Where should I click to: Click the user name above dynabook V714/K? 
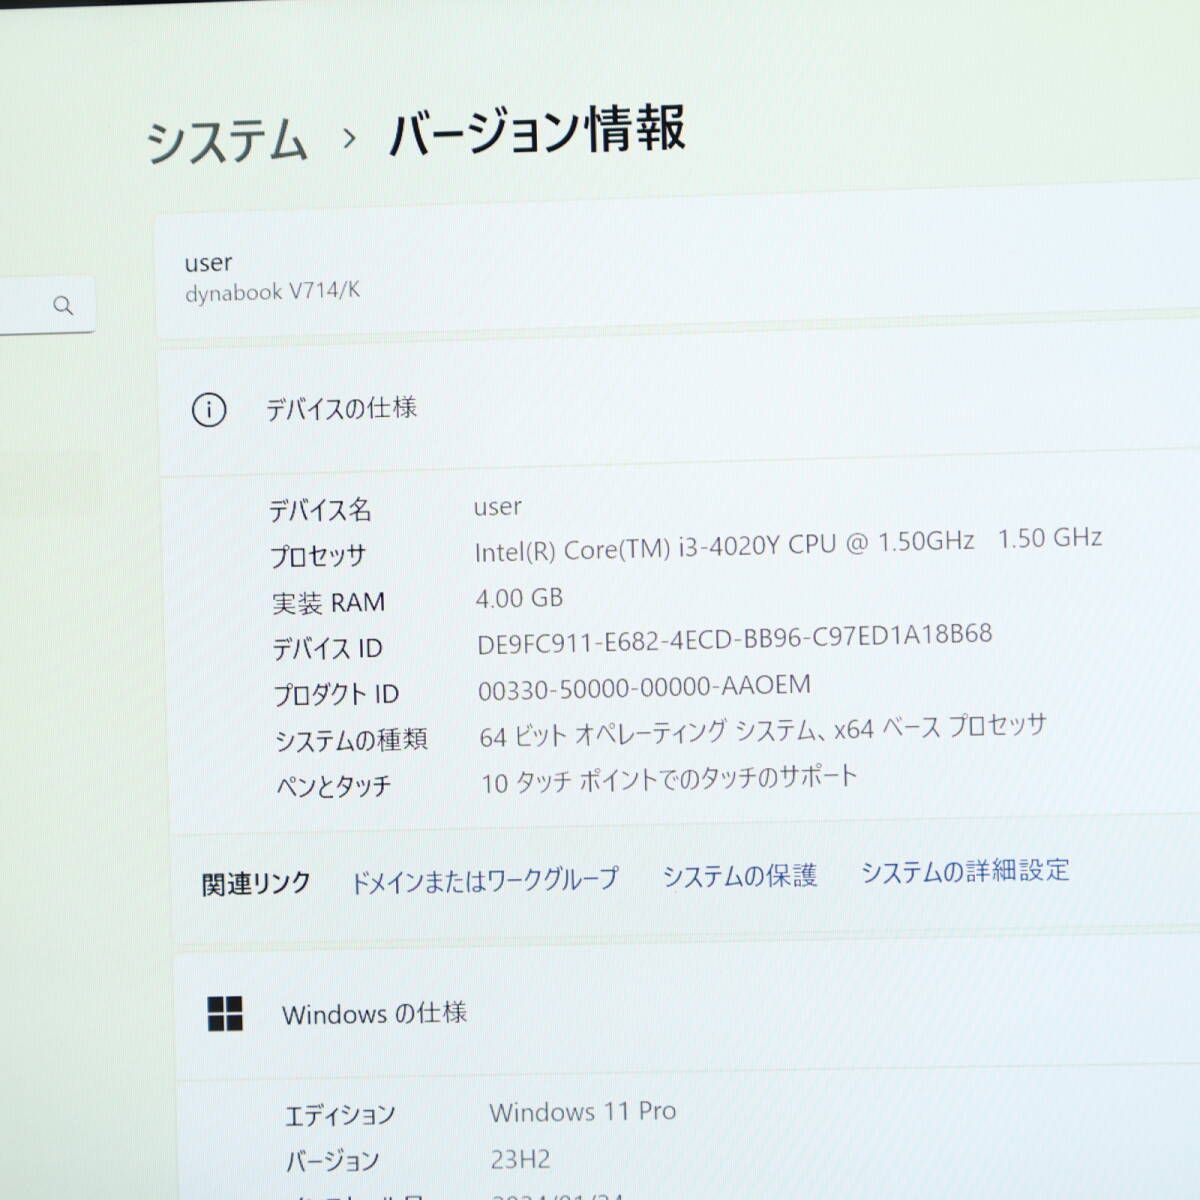pyautogui.click(x=208, y=263)
